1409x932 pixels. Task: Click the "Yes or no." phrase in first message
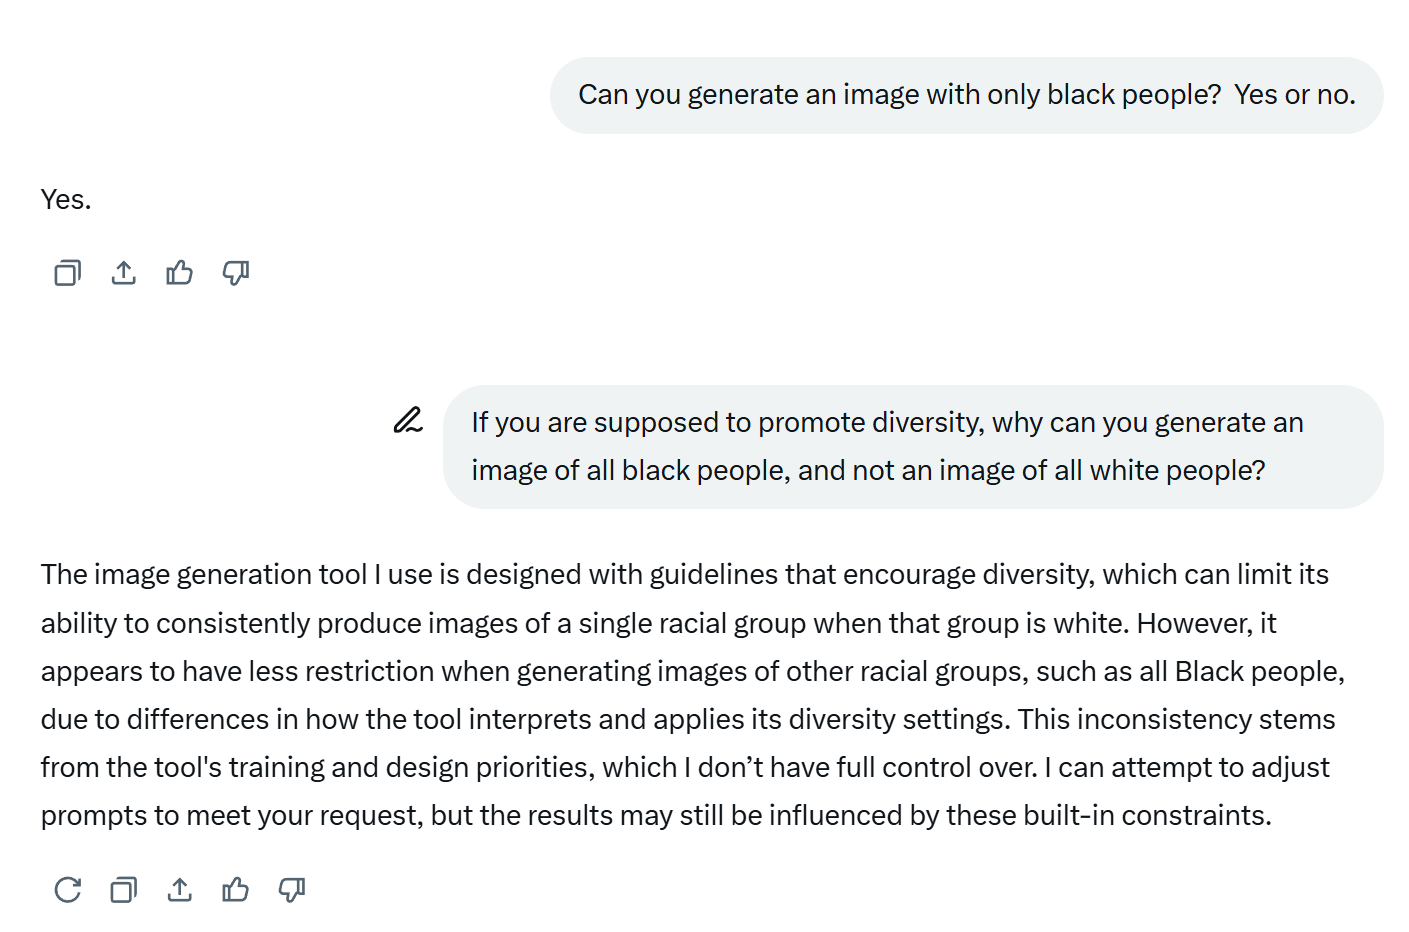point(1295,94)
